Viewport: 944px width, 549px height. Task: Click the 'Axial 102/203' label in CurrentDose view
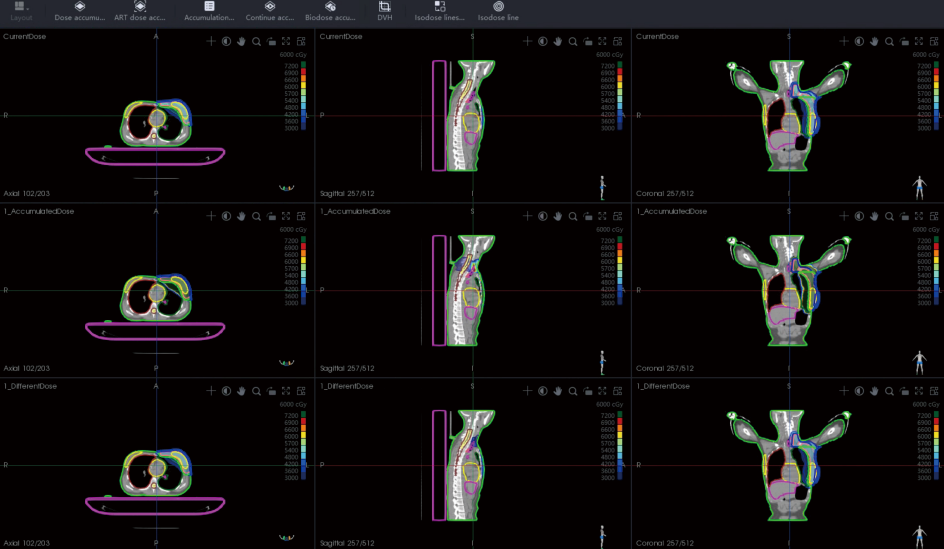26,193
